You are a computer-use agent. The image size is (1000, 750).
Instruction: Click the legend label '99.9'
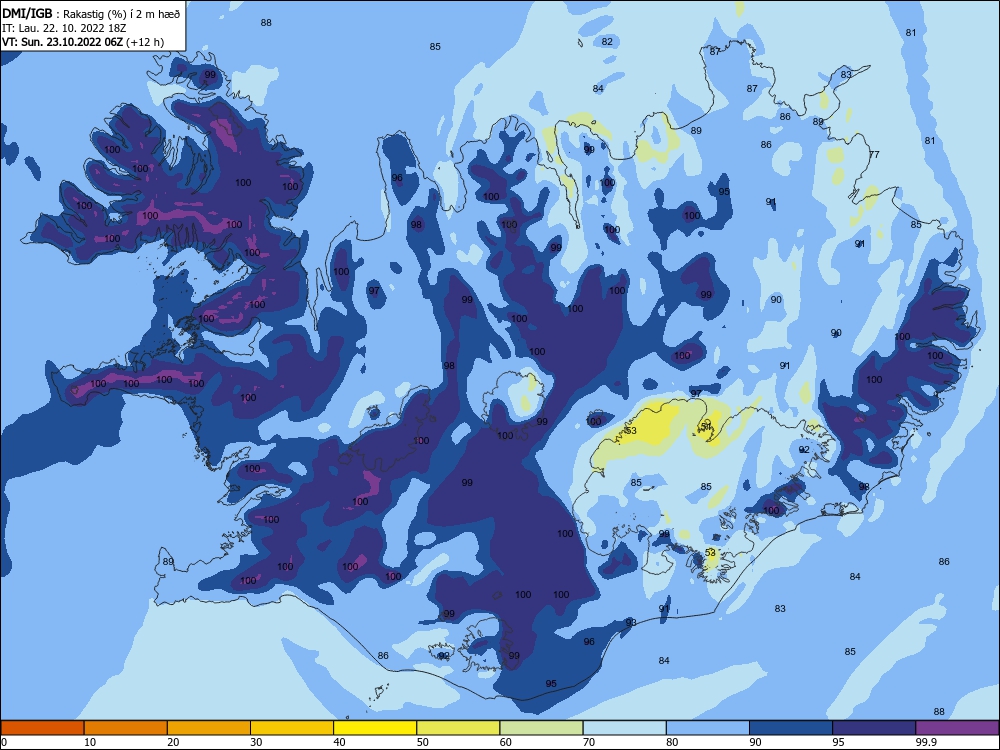coord(926,742)
